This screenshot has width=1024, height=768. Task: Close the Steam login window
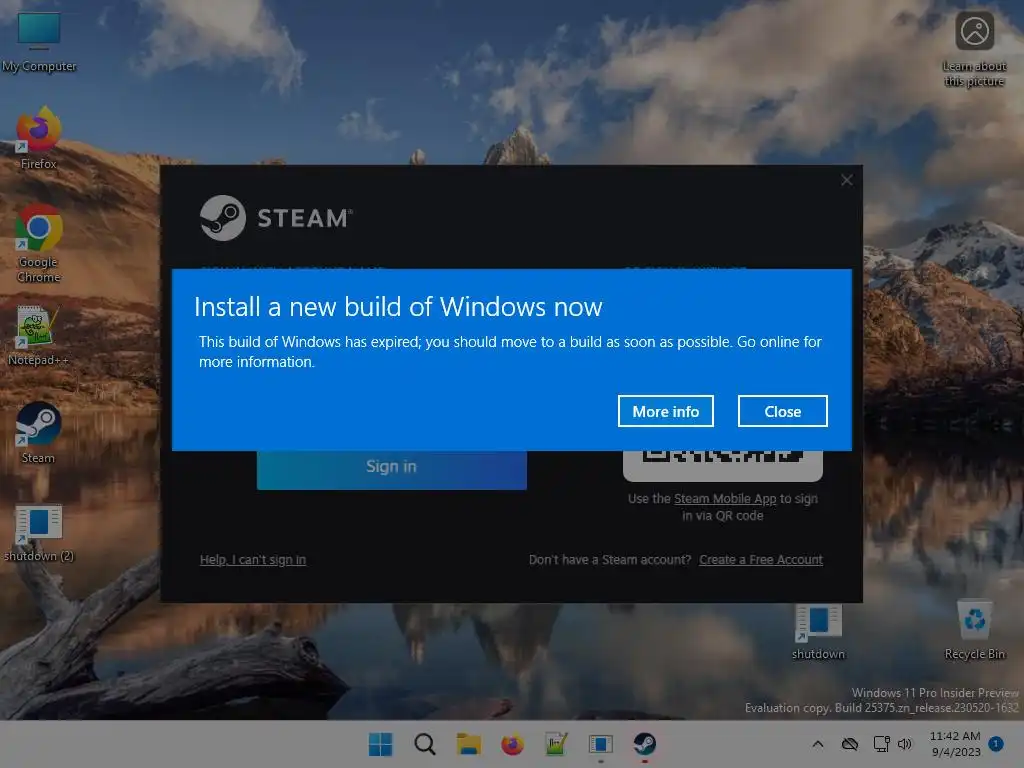point(847,180)
